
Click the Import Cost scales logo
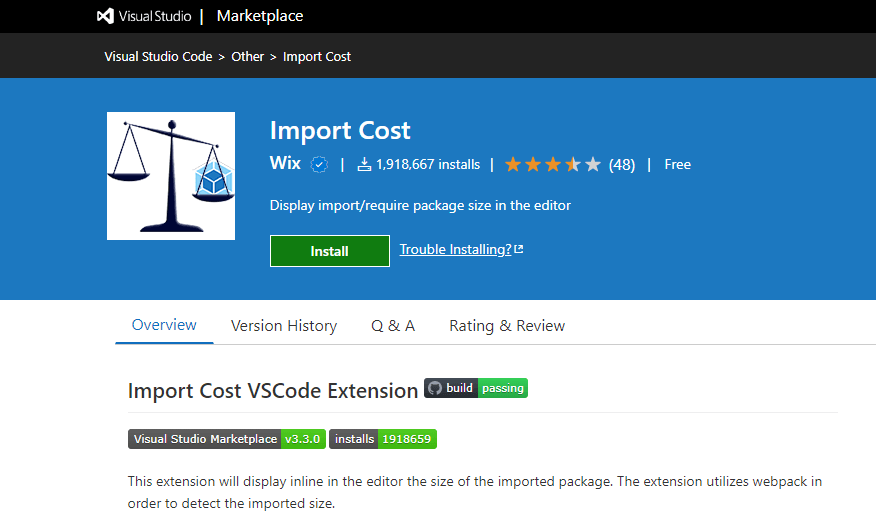point(171,176)
